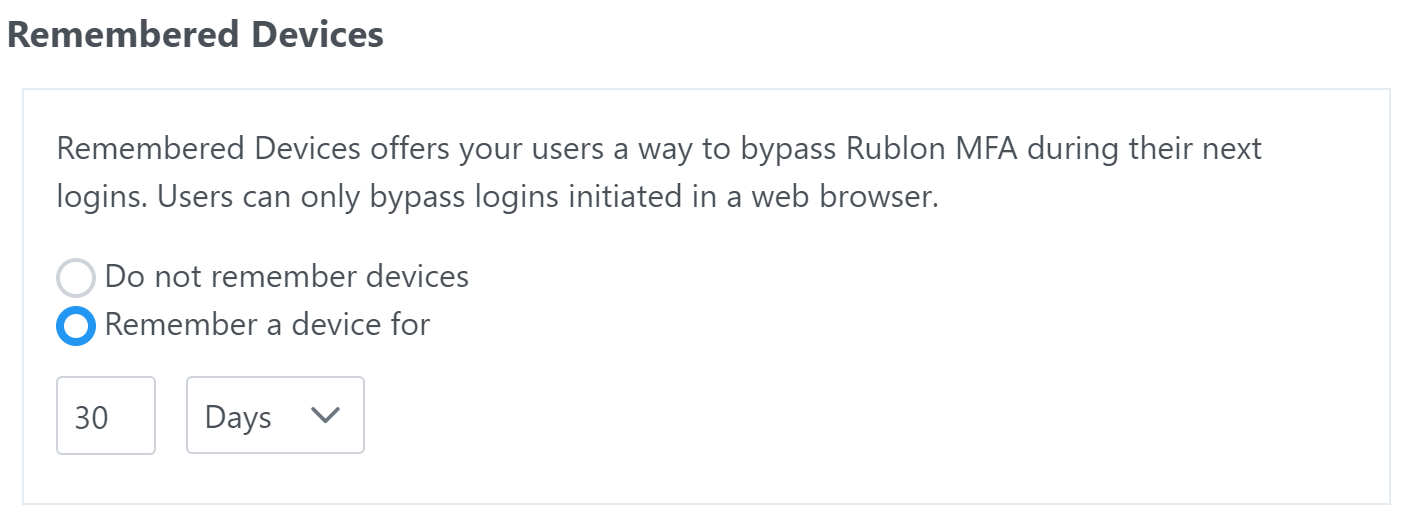Viewport: 1411px width, 525px height.
Task: Select the "Do not remember devices" radio button
Action: 76,277
